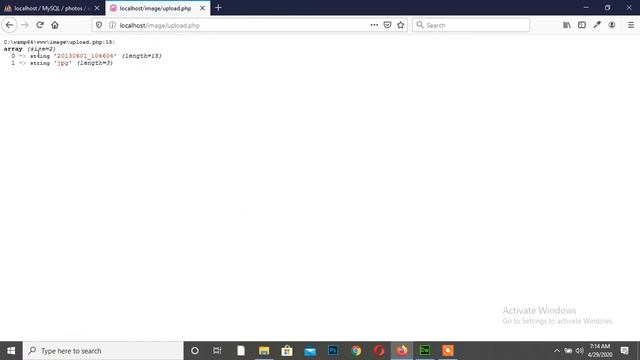The height and width of the screenshot is (360, 640).
Task: Open the red Opera taskbar icon
Action: tap(379, 351)
